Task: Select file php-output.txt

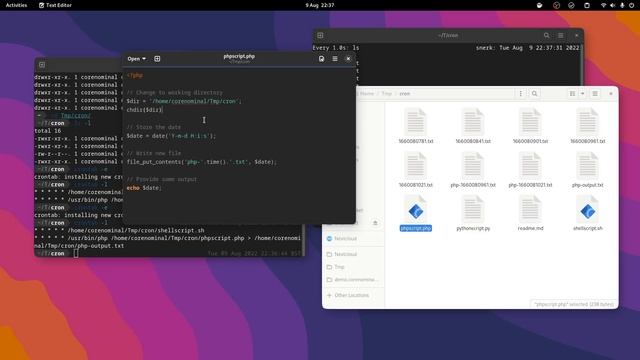Action: pyautogui.click(x=588, y=169)
